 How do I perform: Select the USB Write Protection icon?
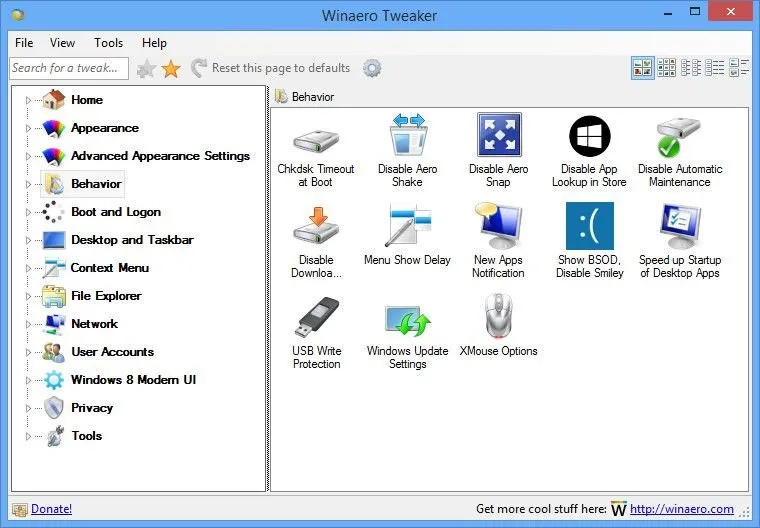pyautogui.click(x=316, y=319)
